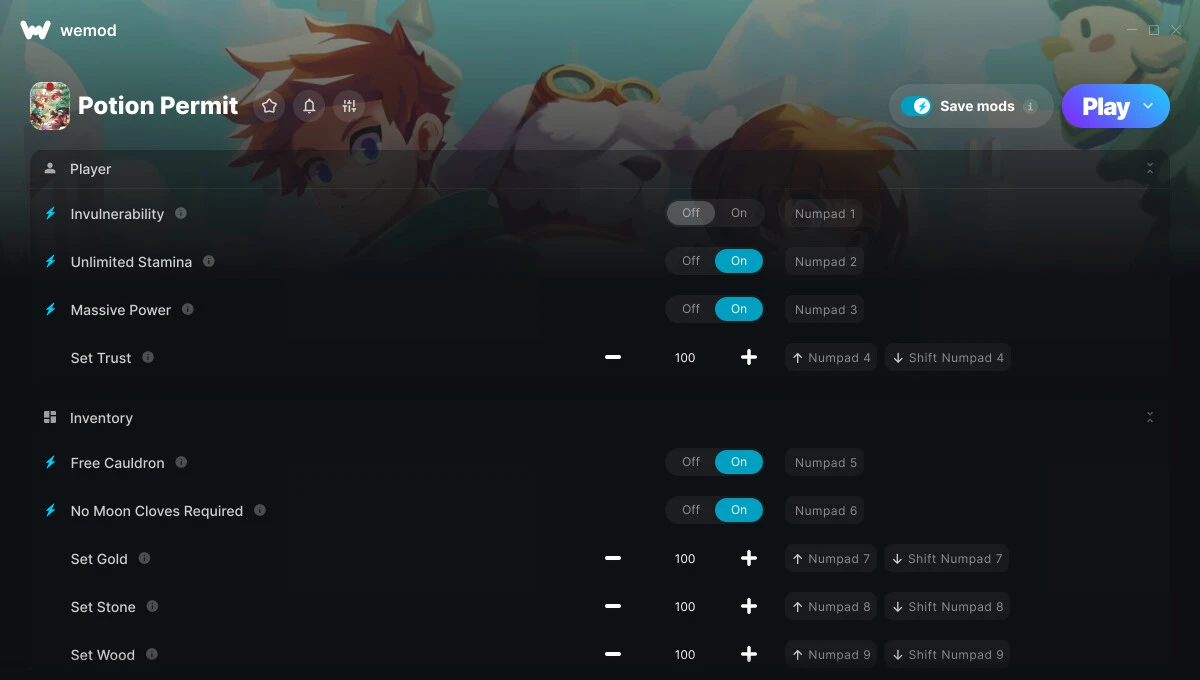This screenshot has width=1200, height=680.
Task: Decrease the Set Stone value with minus
Action: pos(613,606)
